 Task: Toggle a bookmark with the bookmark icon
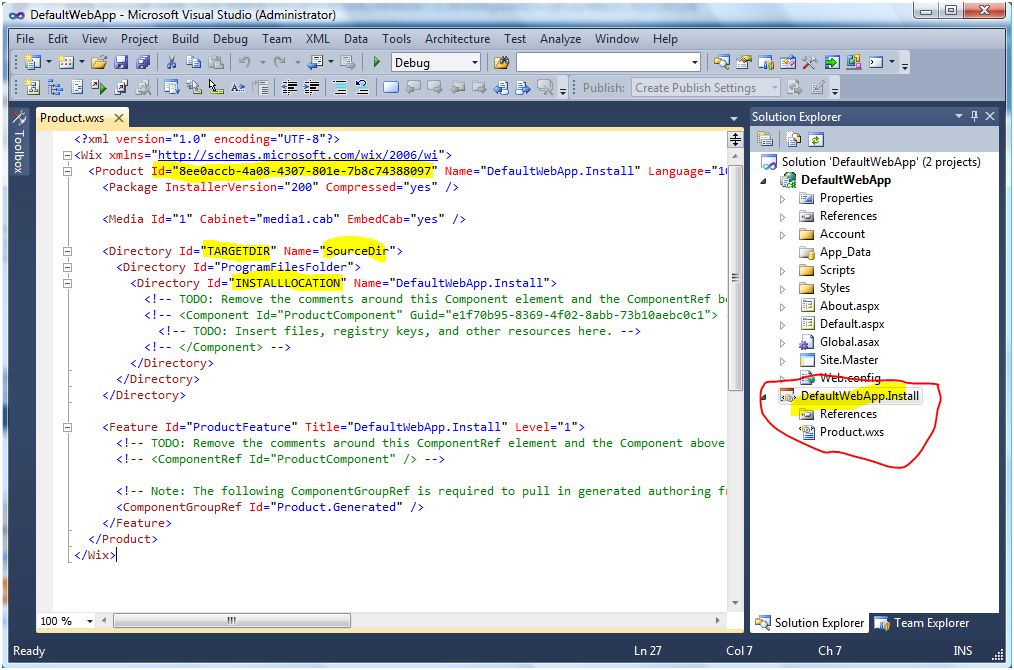click(391, 87)
